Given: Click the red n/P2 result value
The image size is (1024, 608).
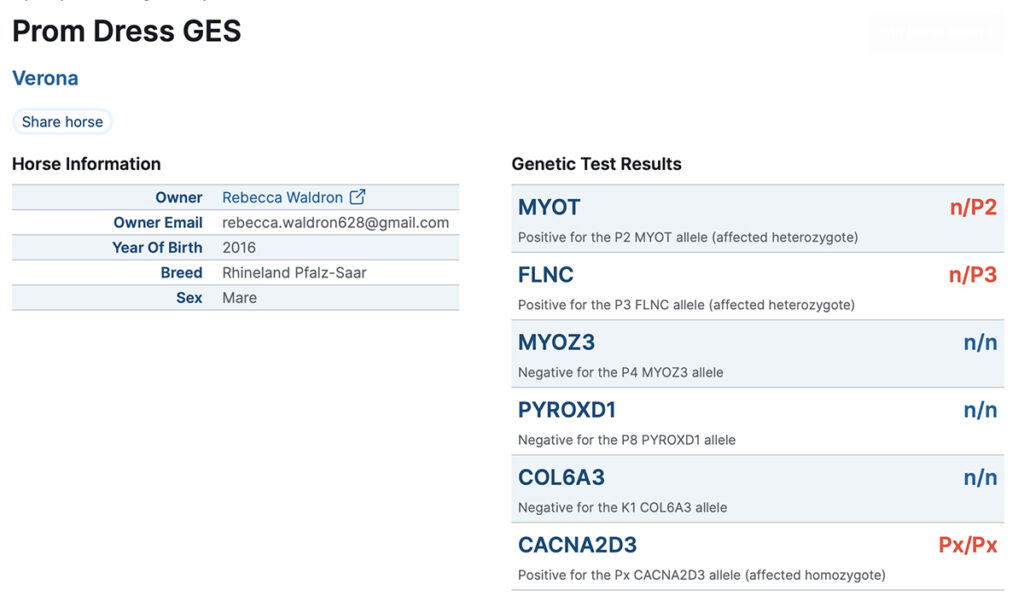Looking at the screenshot, I should [973, 208].
